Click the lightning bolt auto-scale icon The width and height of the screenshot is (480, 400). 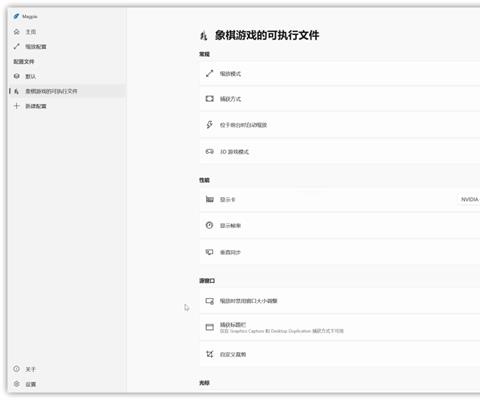coord(209,125)
